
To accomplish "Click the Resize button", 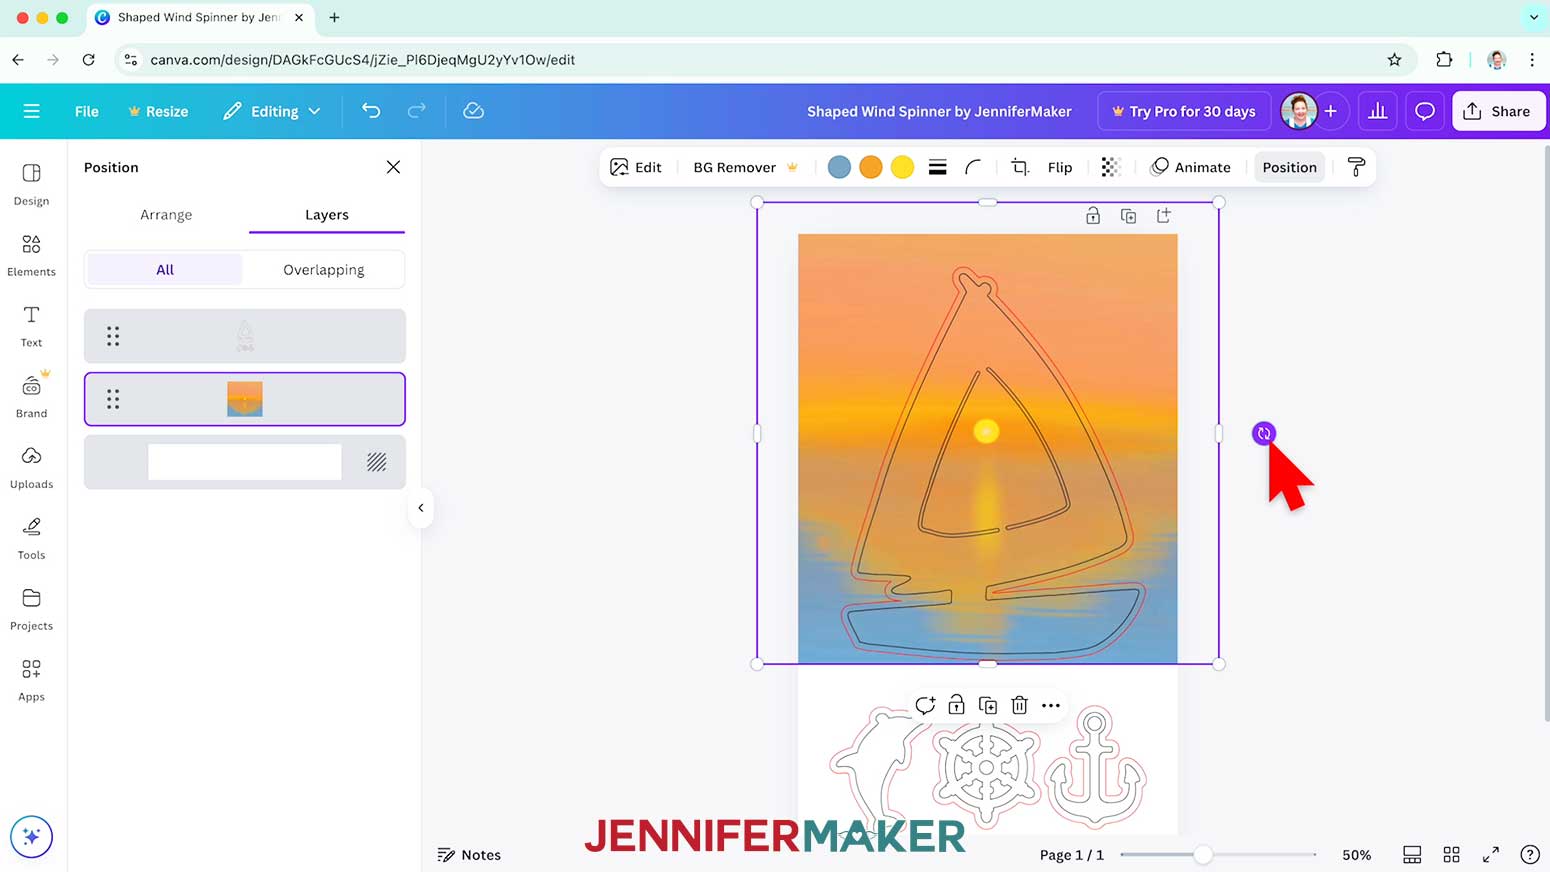I will 158,111.
